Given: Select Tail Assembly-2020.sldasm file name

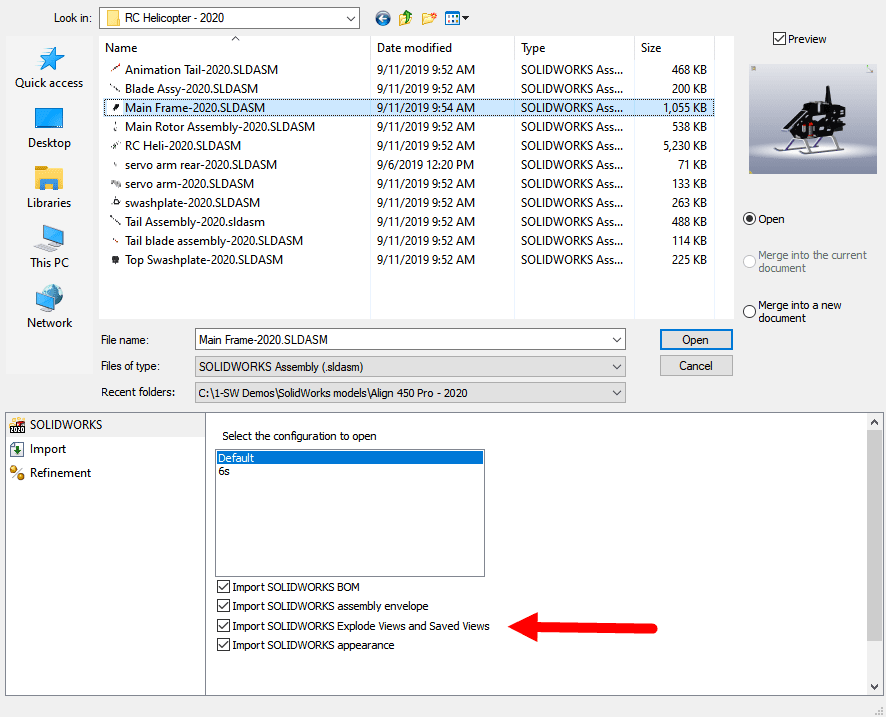Looking at the screenshot, I should pyautogui.click(x=195, y=221).
